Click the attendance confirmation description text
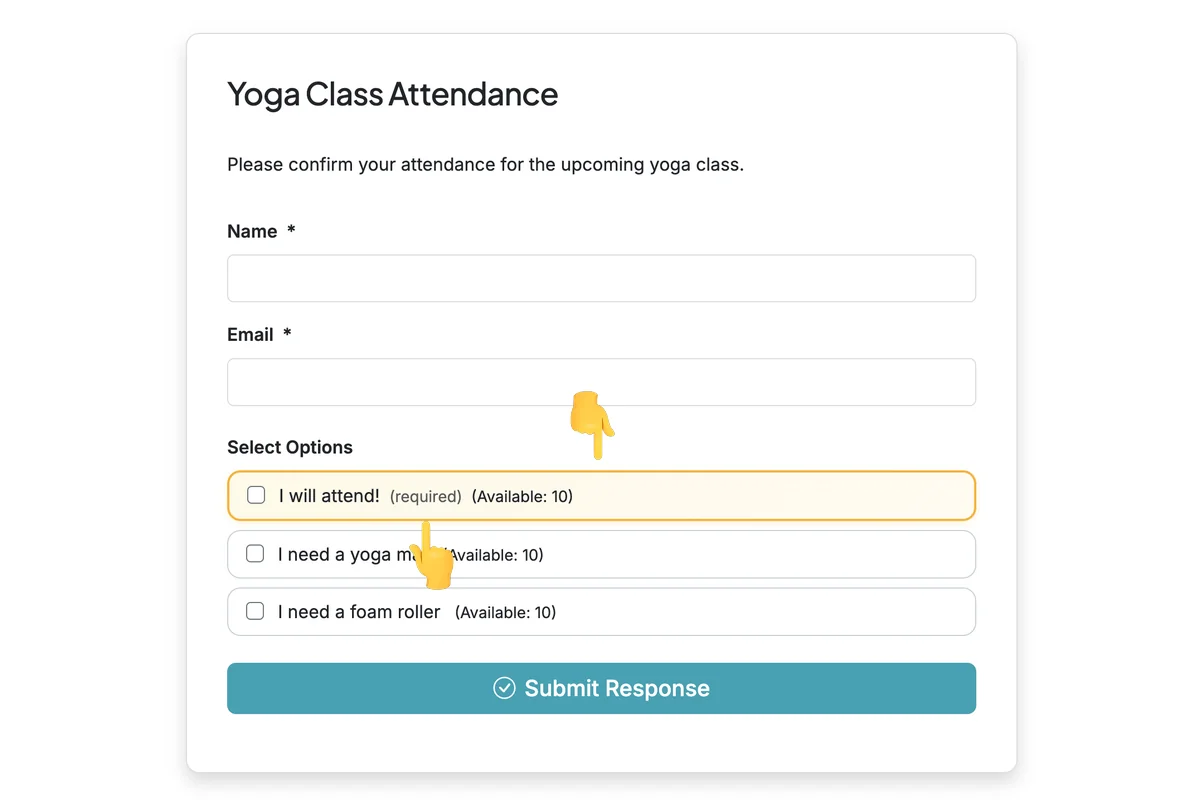 pos(485,164)
